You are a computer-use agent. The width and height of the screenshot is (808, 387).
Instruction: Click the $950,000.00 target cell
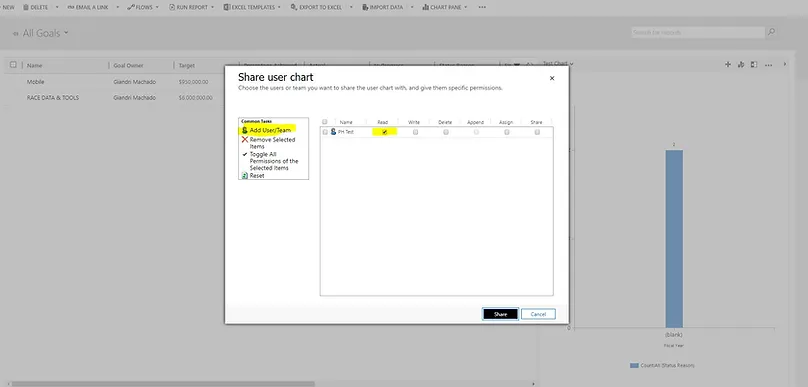193,82
